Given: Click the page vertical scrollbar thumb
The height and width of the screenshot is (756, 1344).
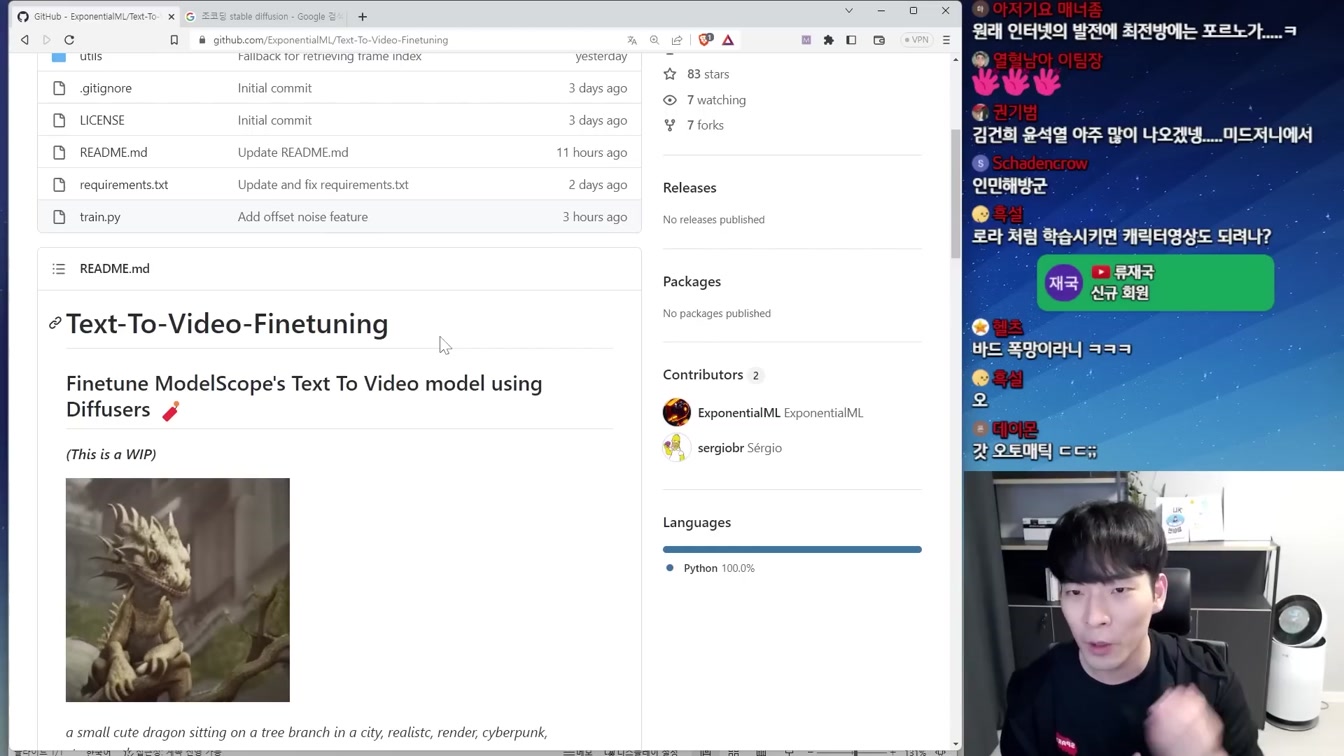Looking at the screenshot, I should 955,195.
